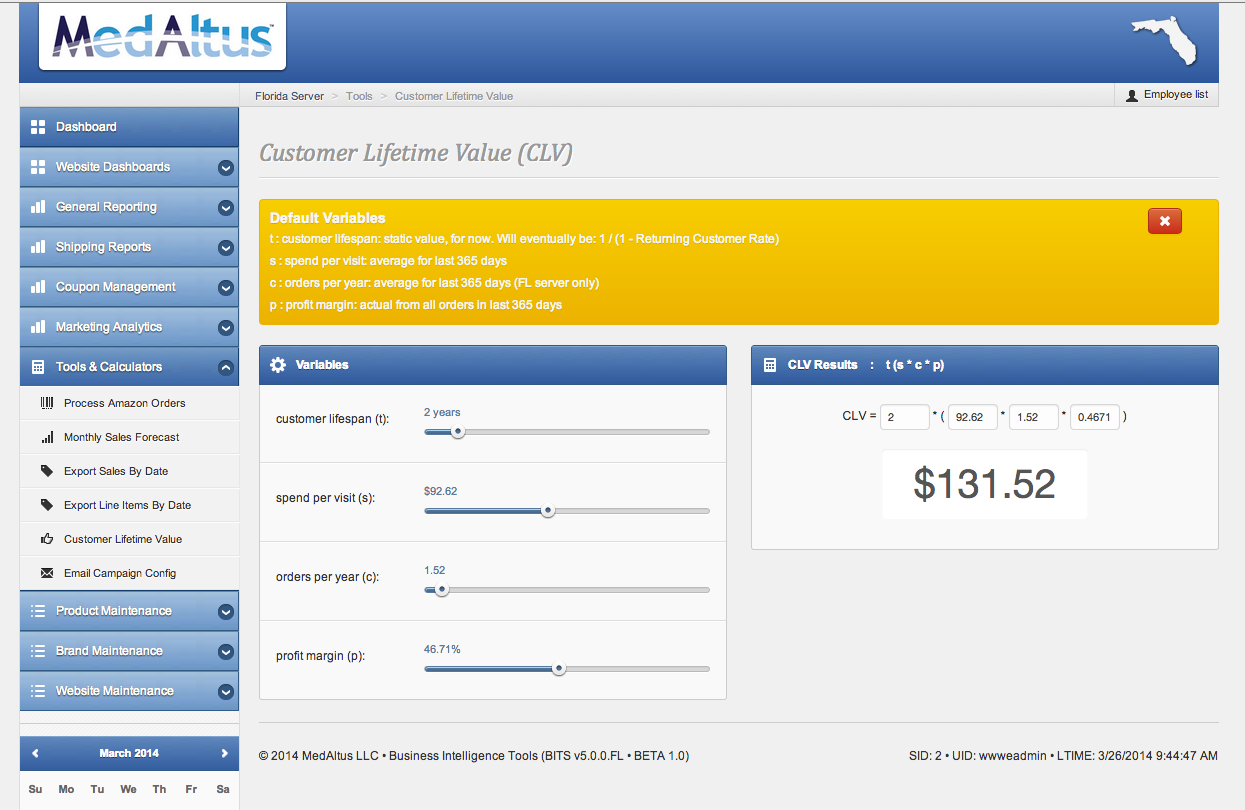Expand the Brand Maintenance menu chevron
Image resolution: width=1245 pixels, height=810 pixels.
[x=225, y=652]
